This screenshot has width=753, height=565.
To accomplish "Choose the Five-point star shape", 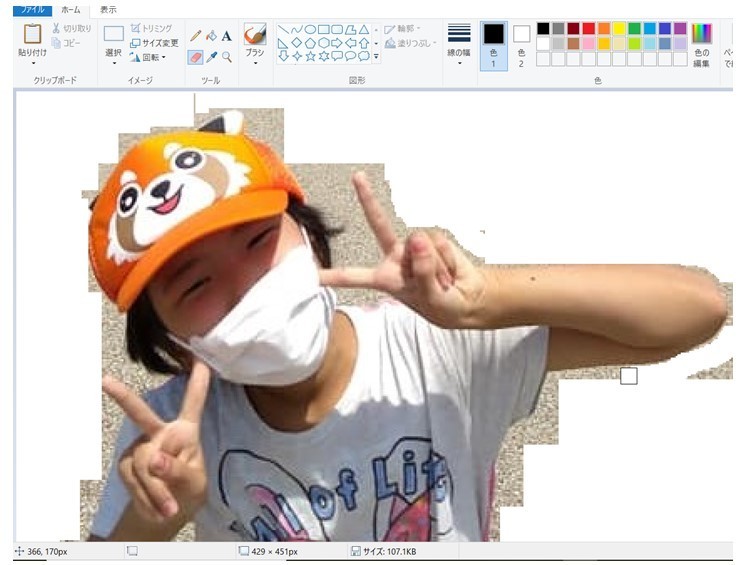I will (x=310, y=56).
